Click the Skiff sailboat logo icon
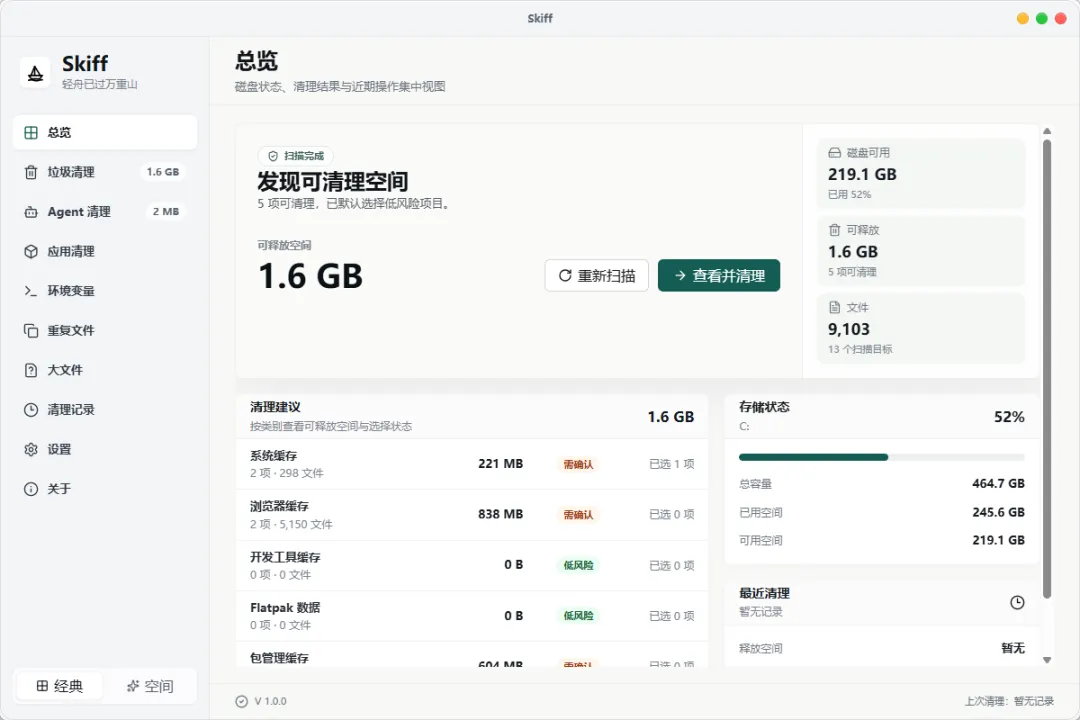1080x720 pixels. (35, 72)
